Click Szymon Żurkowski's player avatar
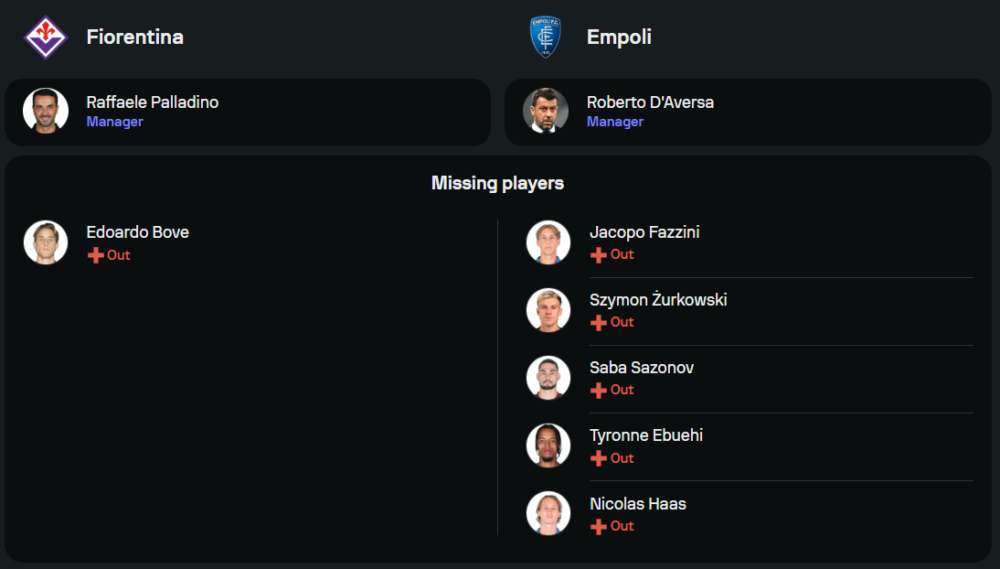Viewport: 1000px width, 569px height. [x=548, y=310]
